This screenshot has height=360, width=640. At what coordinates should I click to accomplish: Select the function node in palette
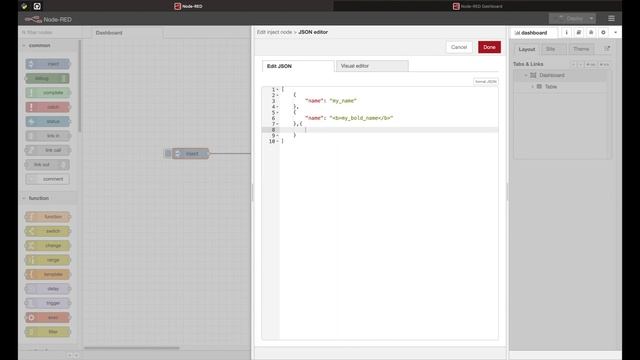(48, 217)
